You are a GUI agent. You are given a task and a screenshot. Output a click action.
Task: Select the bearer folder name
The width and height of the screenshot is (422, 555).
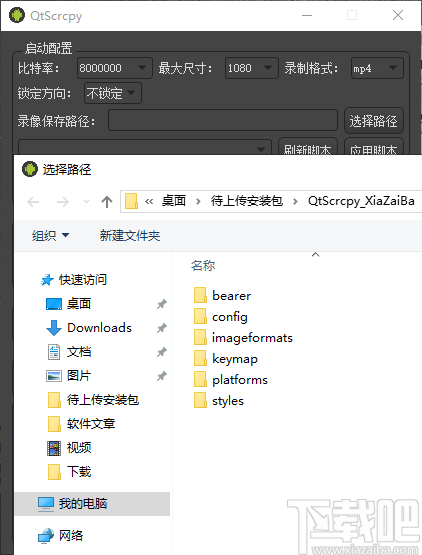click(232, 296)
